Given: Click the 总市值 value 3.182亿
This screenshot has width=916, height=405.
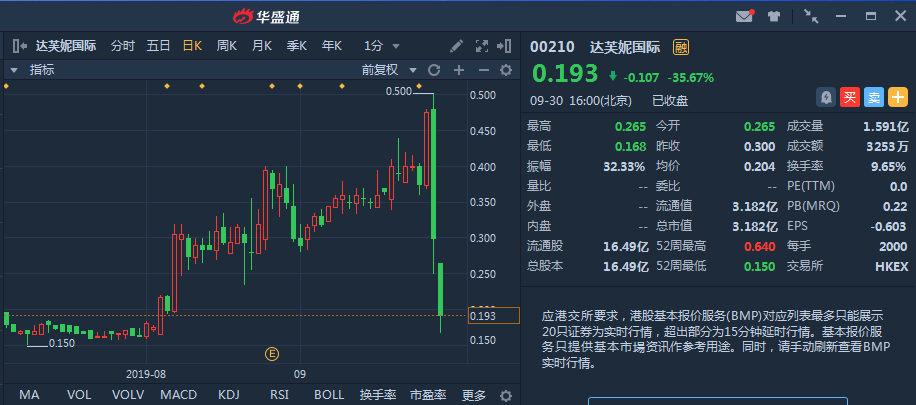Looking at the screenshot, I should (x=755, y=226).
